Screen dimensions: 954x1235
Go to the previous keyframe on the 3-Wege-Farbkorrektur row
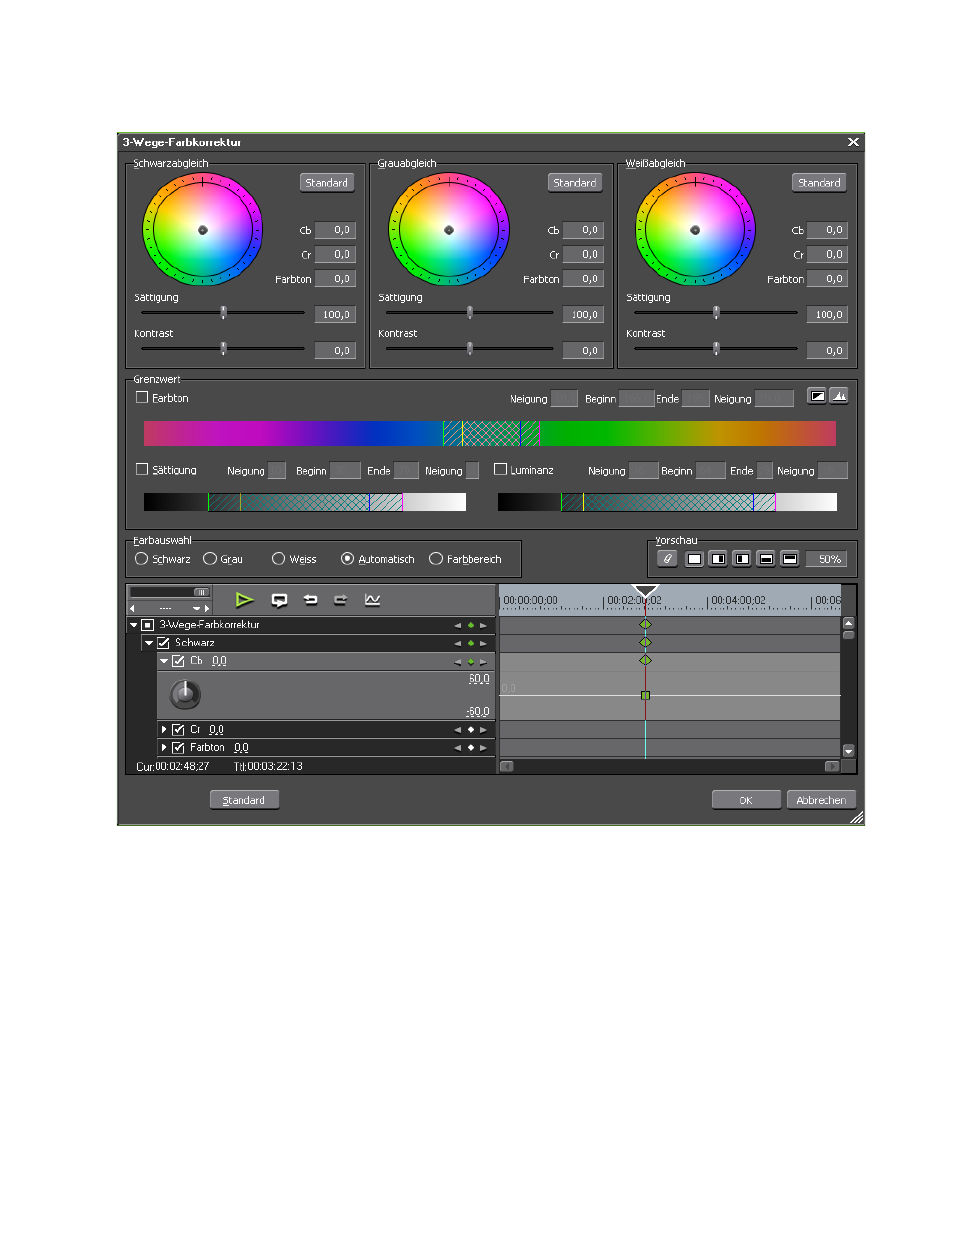coord(458,625)
